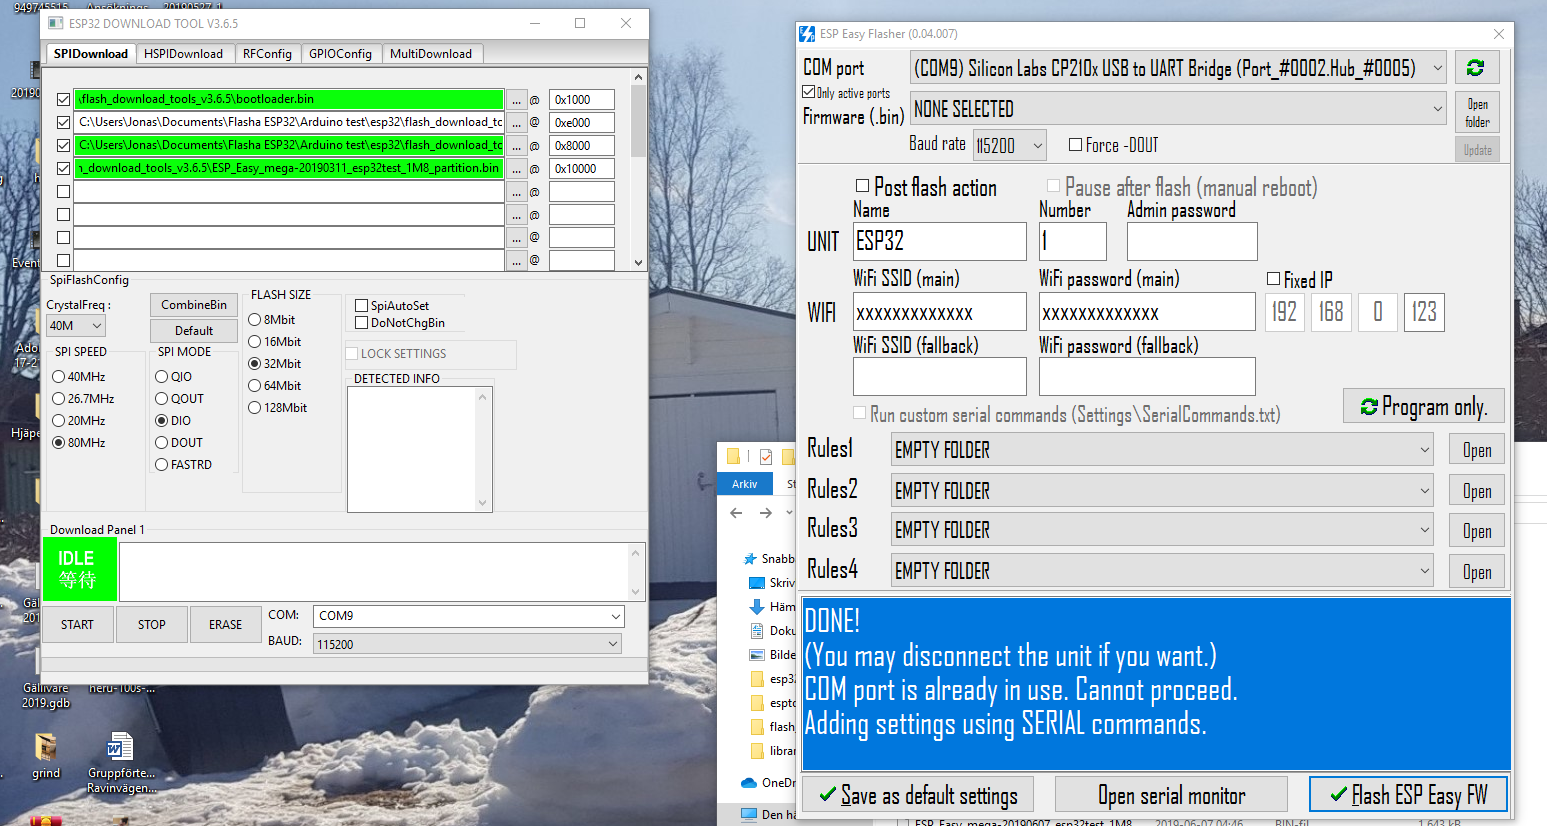Image resolution: width=1547 pixels, height=826 pixels.
Task: Browse for the file at address 0xe000
Action: (516, 123)
